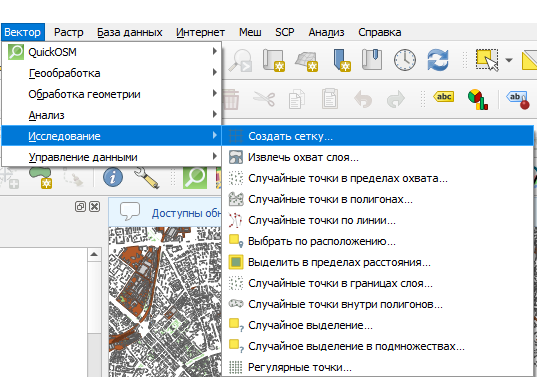537x377 pixels.
Task: Expand the Управление данными submenu
Action: (x=112, y=157)
